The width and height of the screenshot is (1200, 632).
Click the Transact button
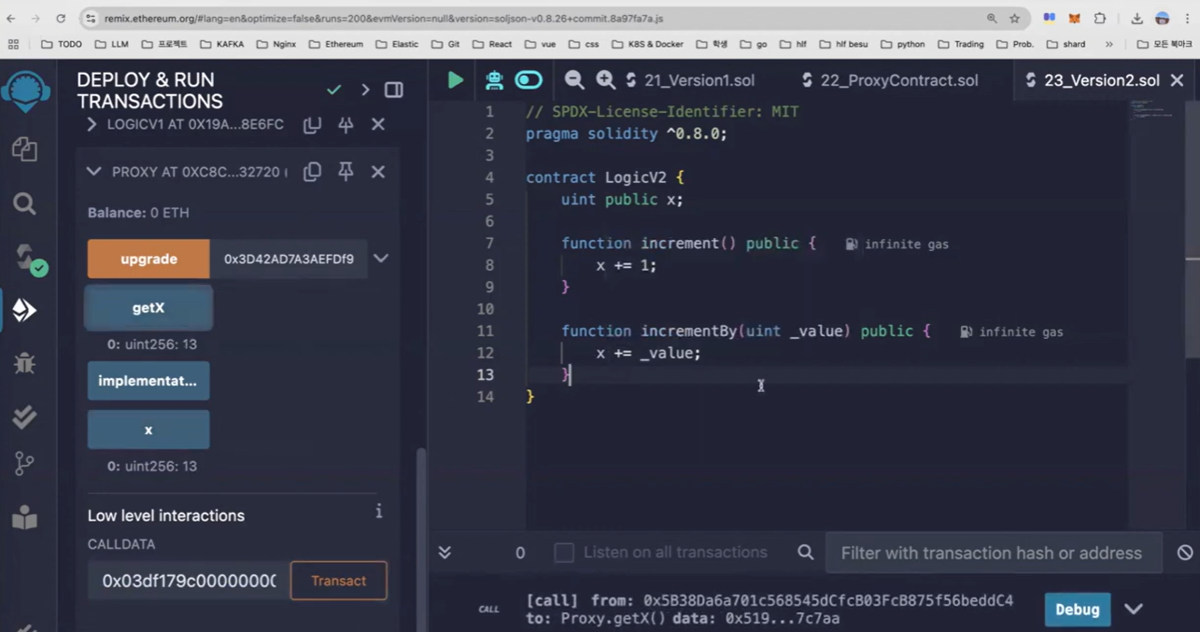338,581
